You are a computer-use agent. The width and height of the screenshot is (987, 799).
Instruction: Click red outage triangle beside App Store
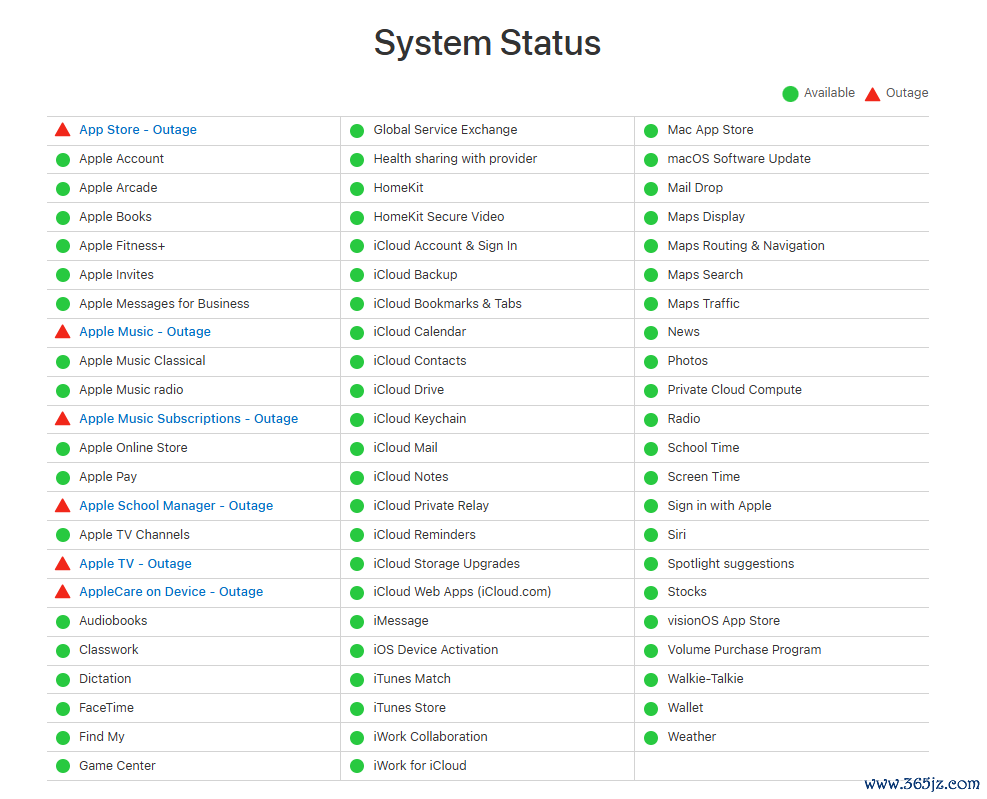point(62,130)
